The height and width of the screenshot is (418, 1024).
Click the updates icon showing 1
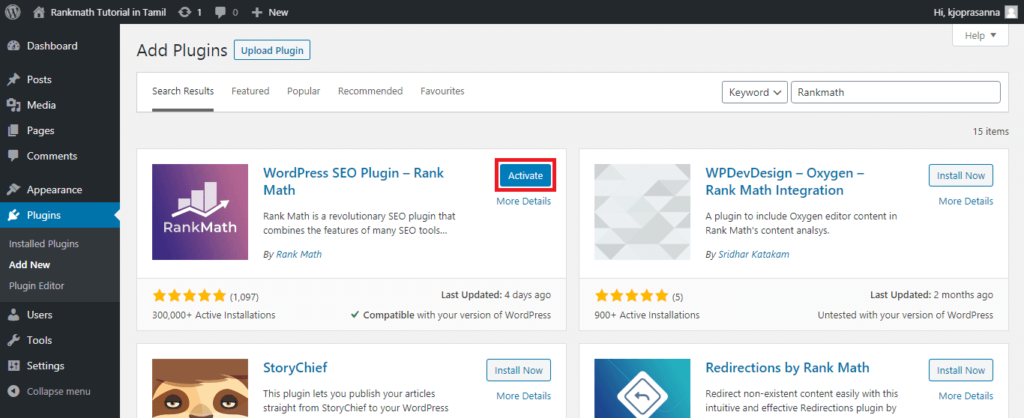(184, 12)
